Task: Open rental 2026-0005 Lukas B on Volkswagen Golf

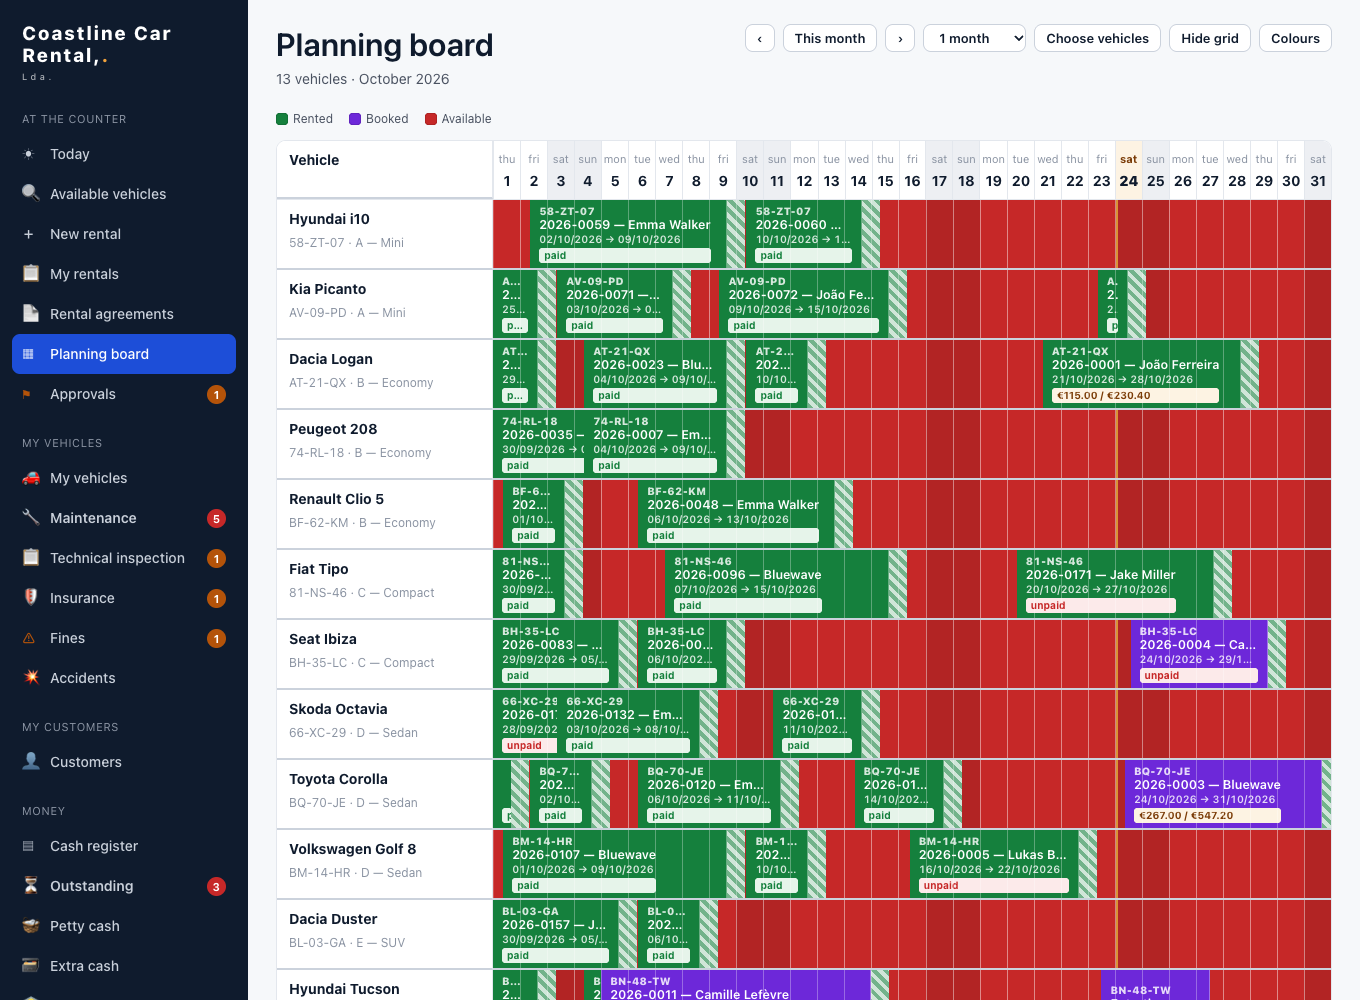Action: tap(994, 864)
